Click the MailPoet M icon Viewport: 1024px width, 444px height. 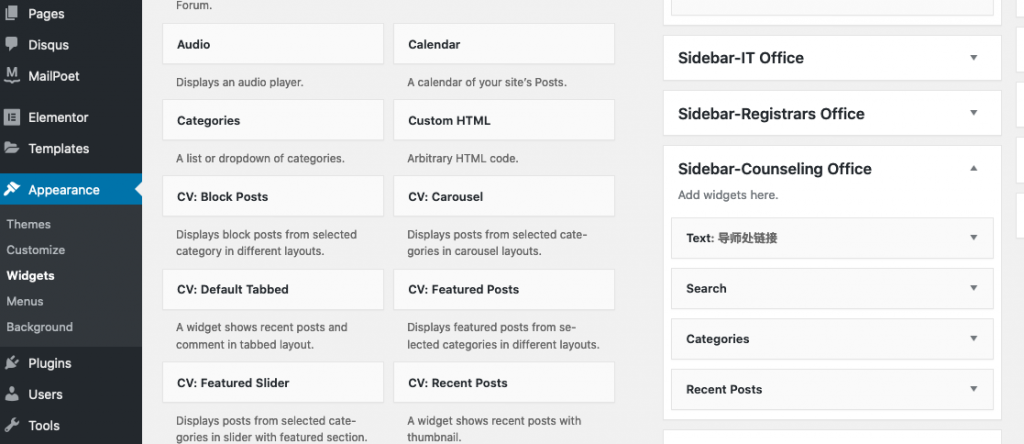12,76
